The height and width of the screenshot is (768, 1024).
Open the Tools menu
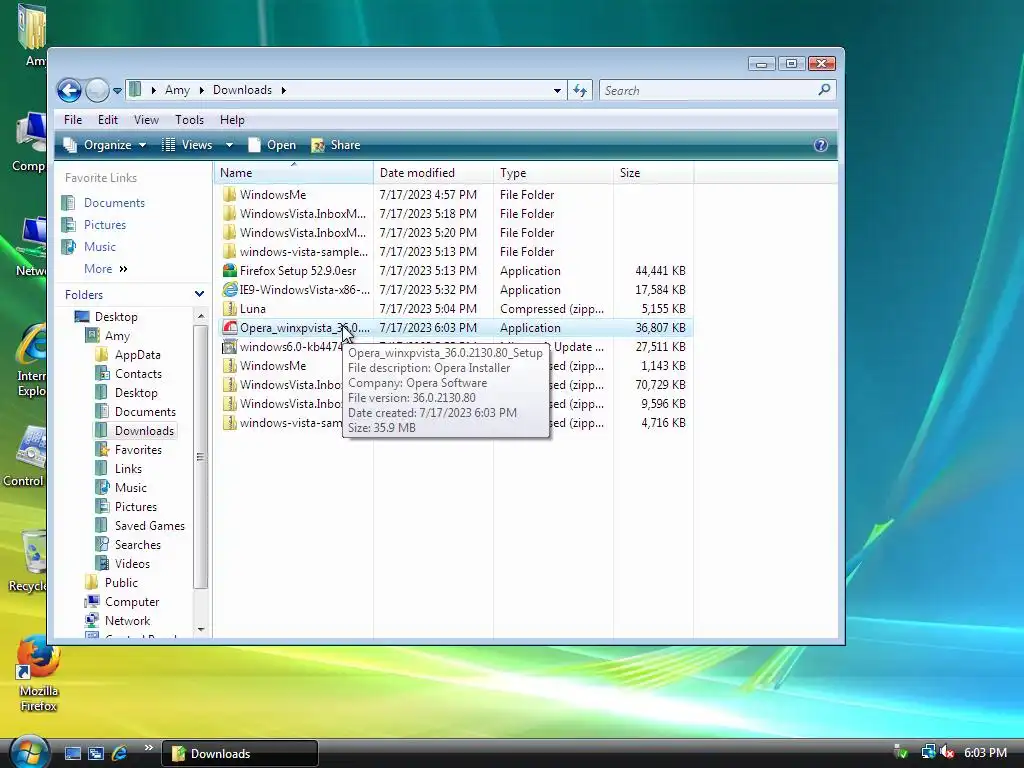189,120
